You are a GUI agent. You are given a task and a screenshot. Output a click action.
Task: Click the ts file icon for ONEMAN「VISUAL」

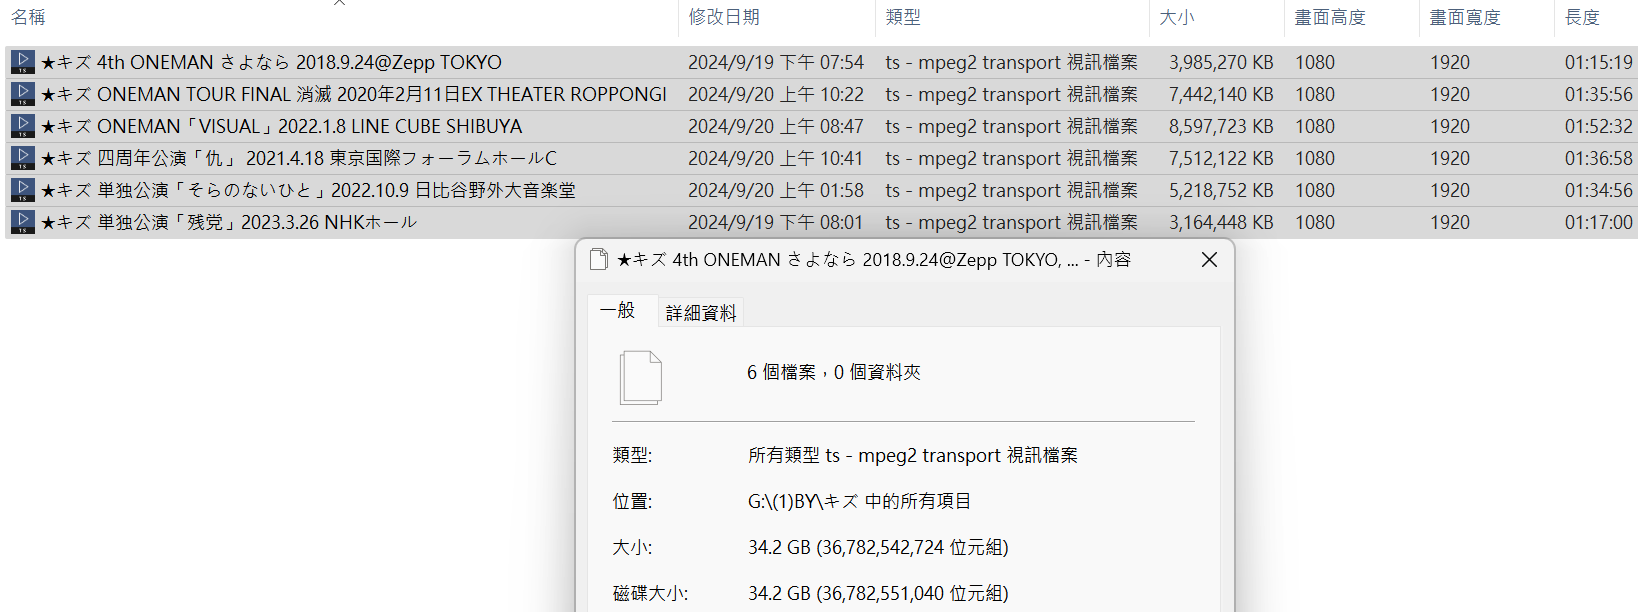pyautogui.click(x=22, y=126)
